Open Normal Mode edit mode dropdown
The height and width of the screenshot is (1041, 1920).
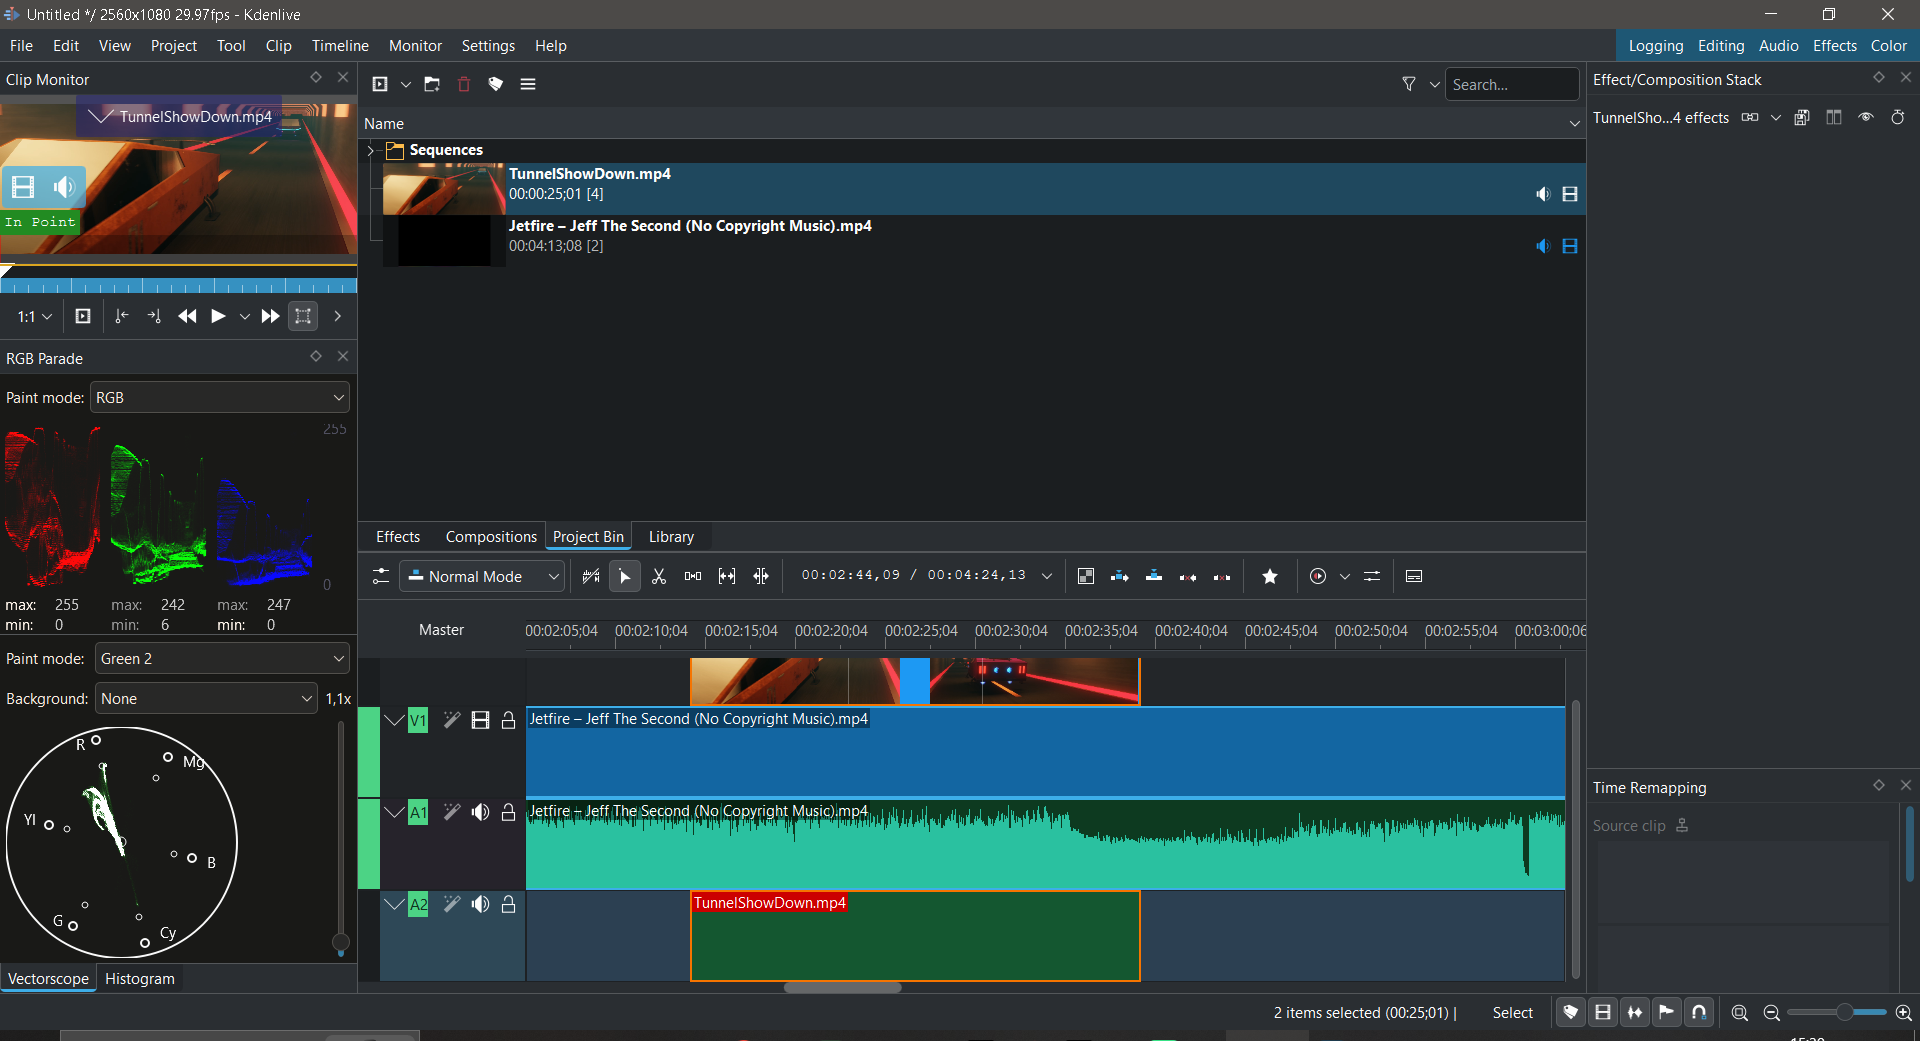[x=482, y=576]
